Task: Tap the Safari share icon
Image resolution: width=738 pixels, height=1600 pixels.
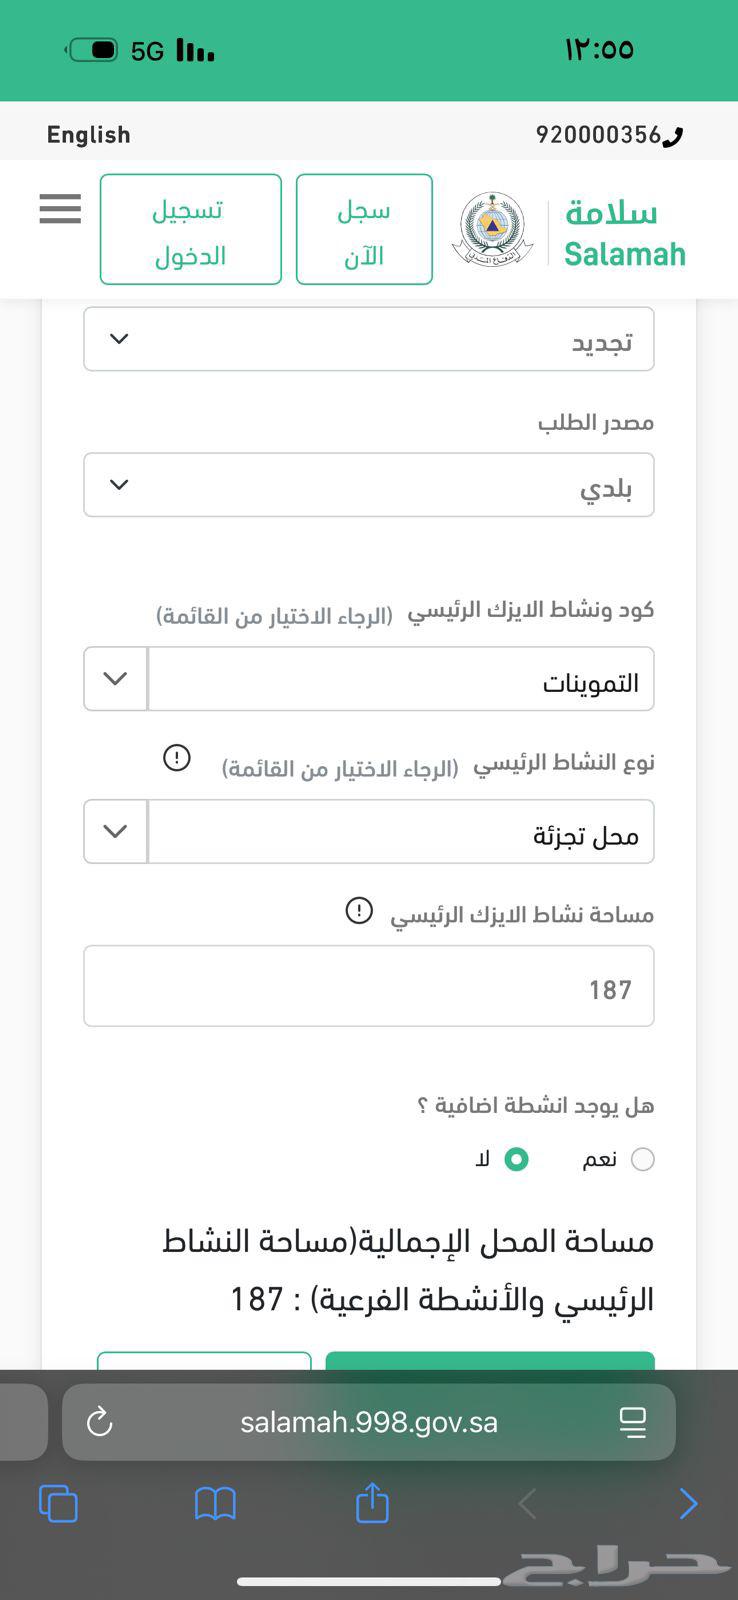Action: click(x=372, y=1503)
